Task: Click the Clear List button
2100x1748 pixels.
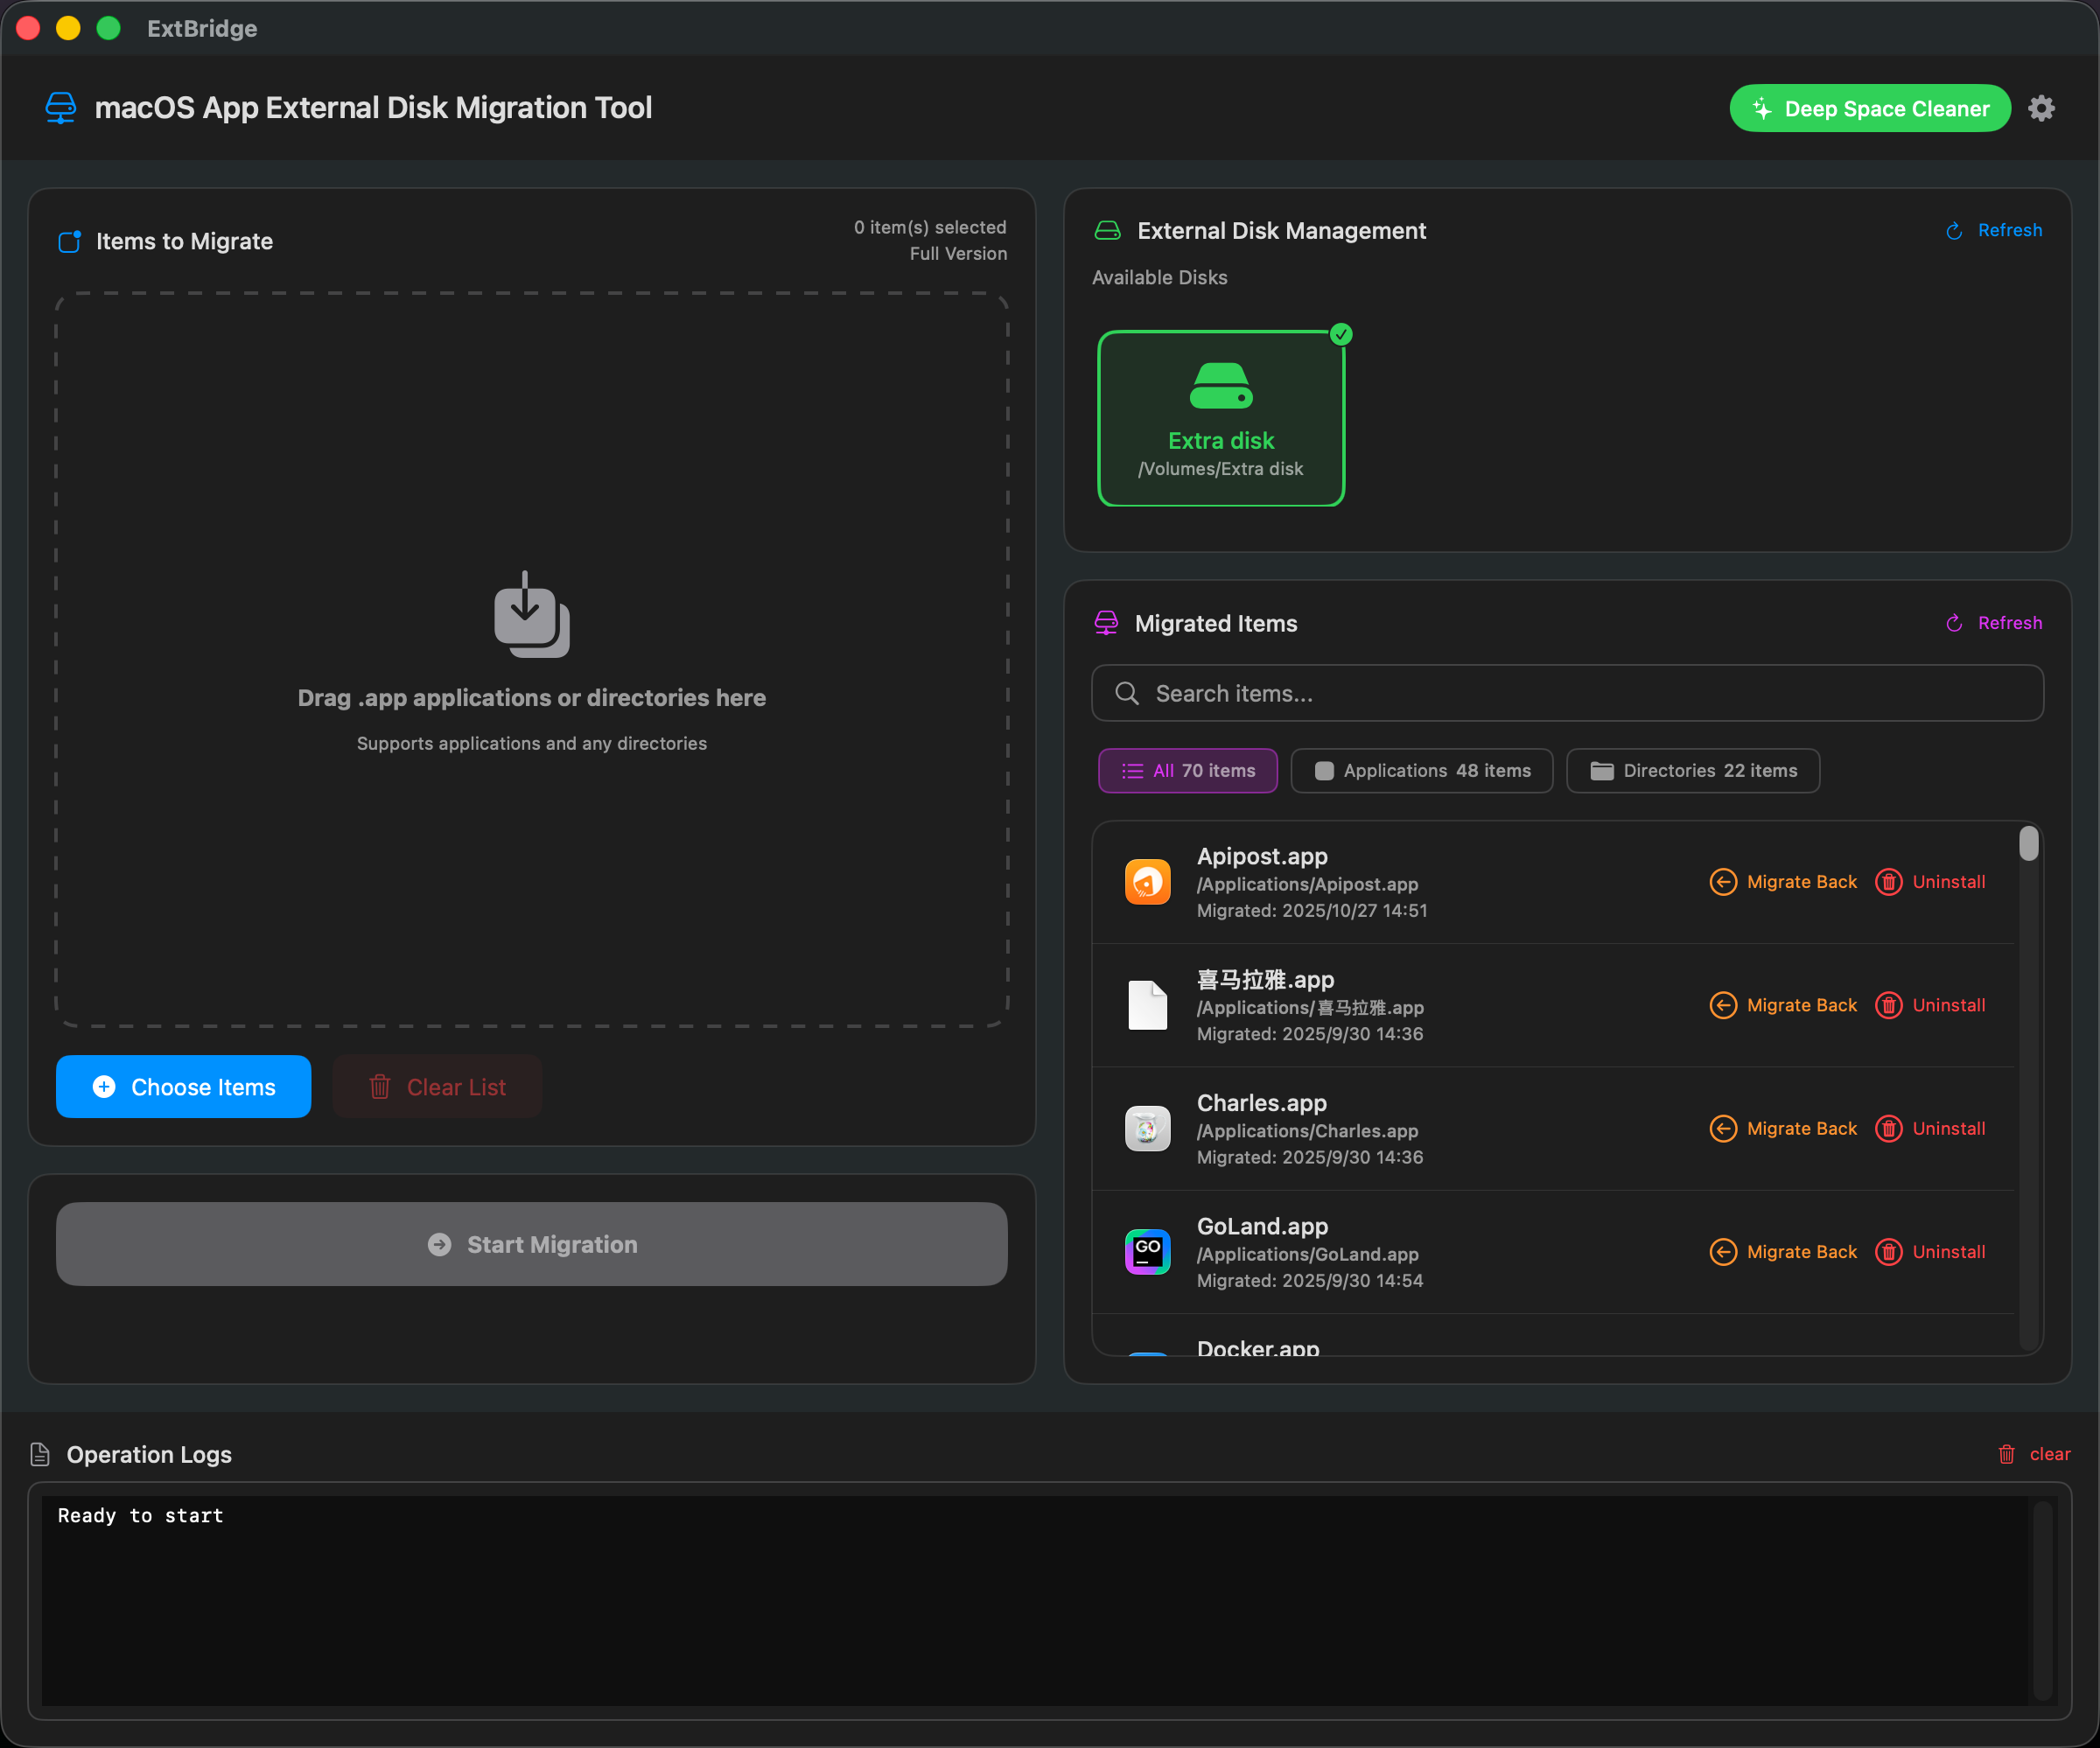Action: [437, 1087]
